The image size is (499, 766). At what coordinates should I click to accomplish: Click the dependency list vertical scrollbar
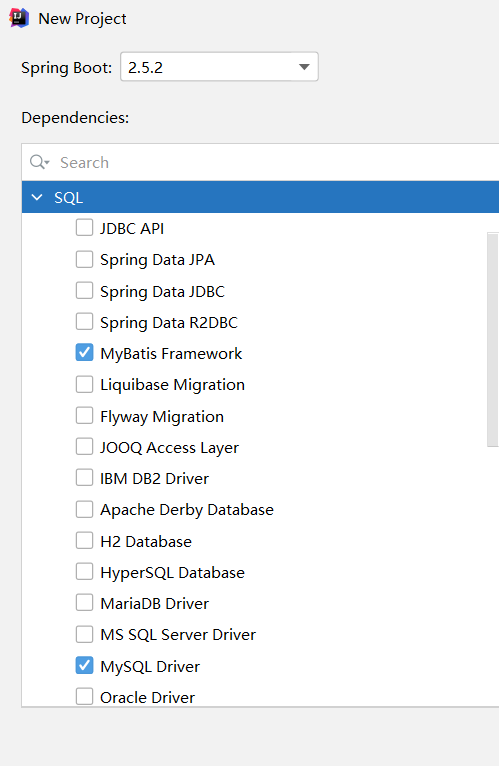(493, 340)
